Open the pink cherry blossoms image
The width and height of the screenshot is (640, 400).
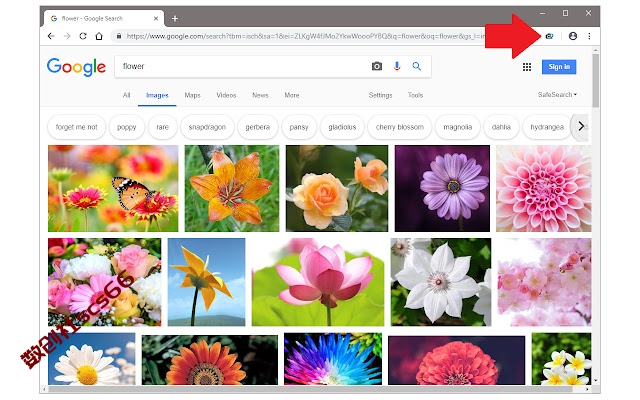(x=544, y=282)
